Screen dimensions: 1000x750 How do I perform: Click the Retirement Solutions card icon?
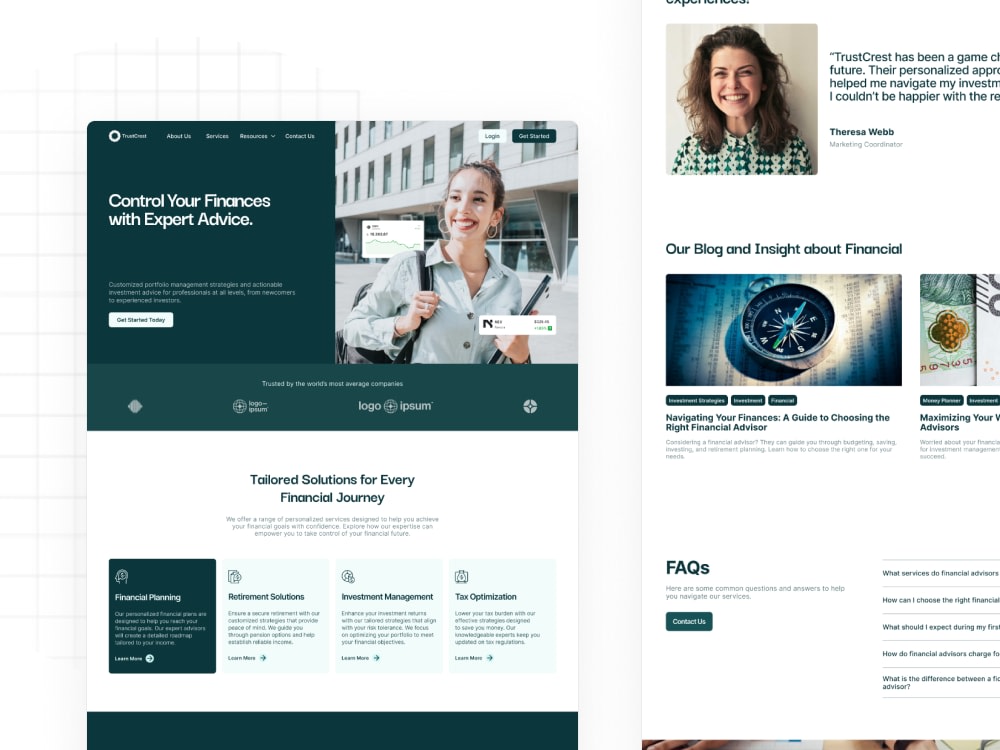235,577
